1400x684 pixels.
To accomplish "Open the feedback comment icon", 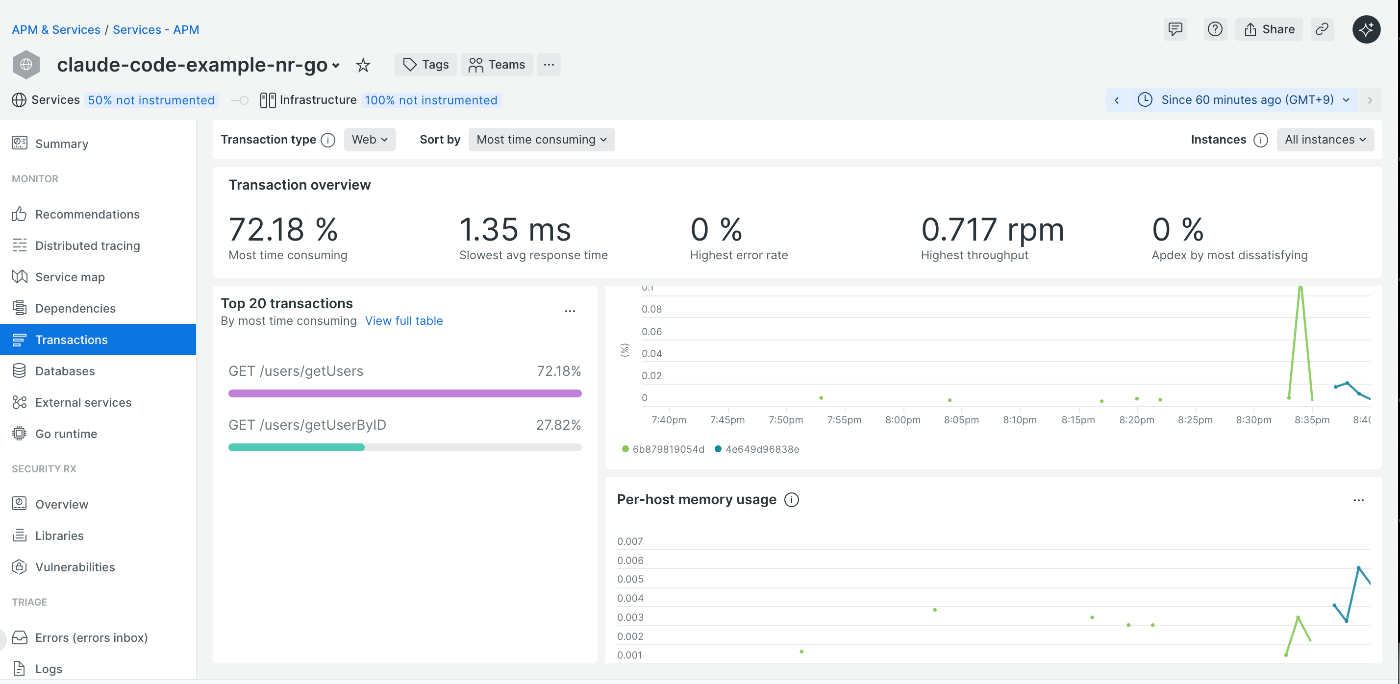I will click(x=1176, y=29).
